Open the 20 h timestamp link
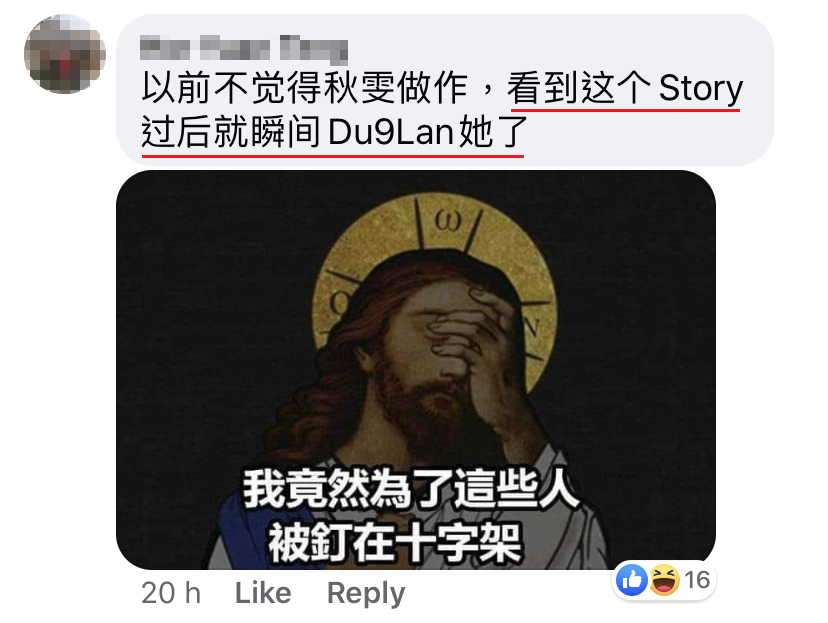 point(171,593)
